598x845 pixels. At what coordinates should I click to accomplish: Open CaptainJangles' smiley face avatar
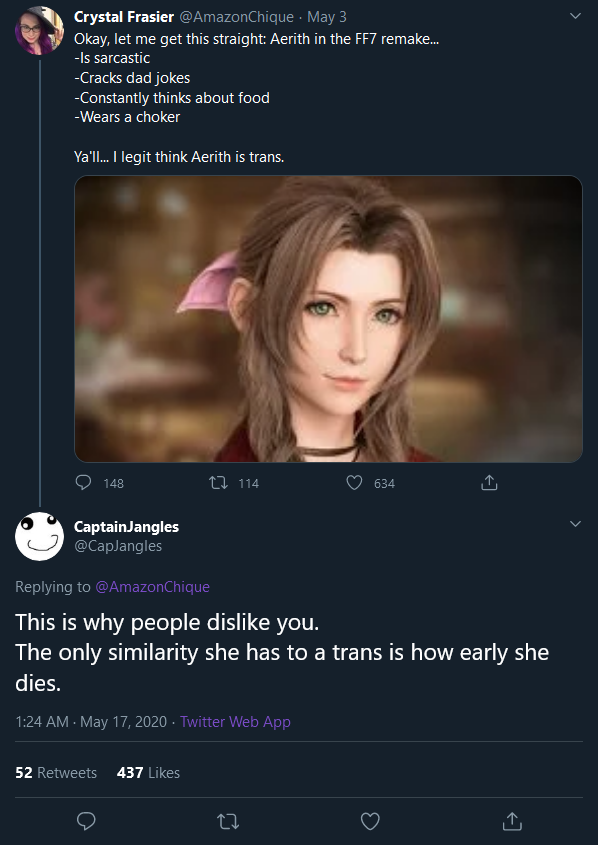39,536
